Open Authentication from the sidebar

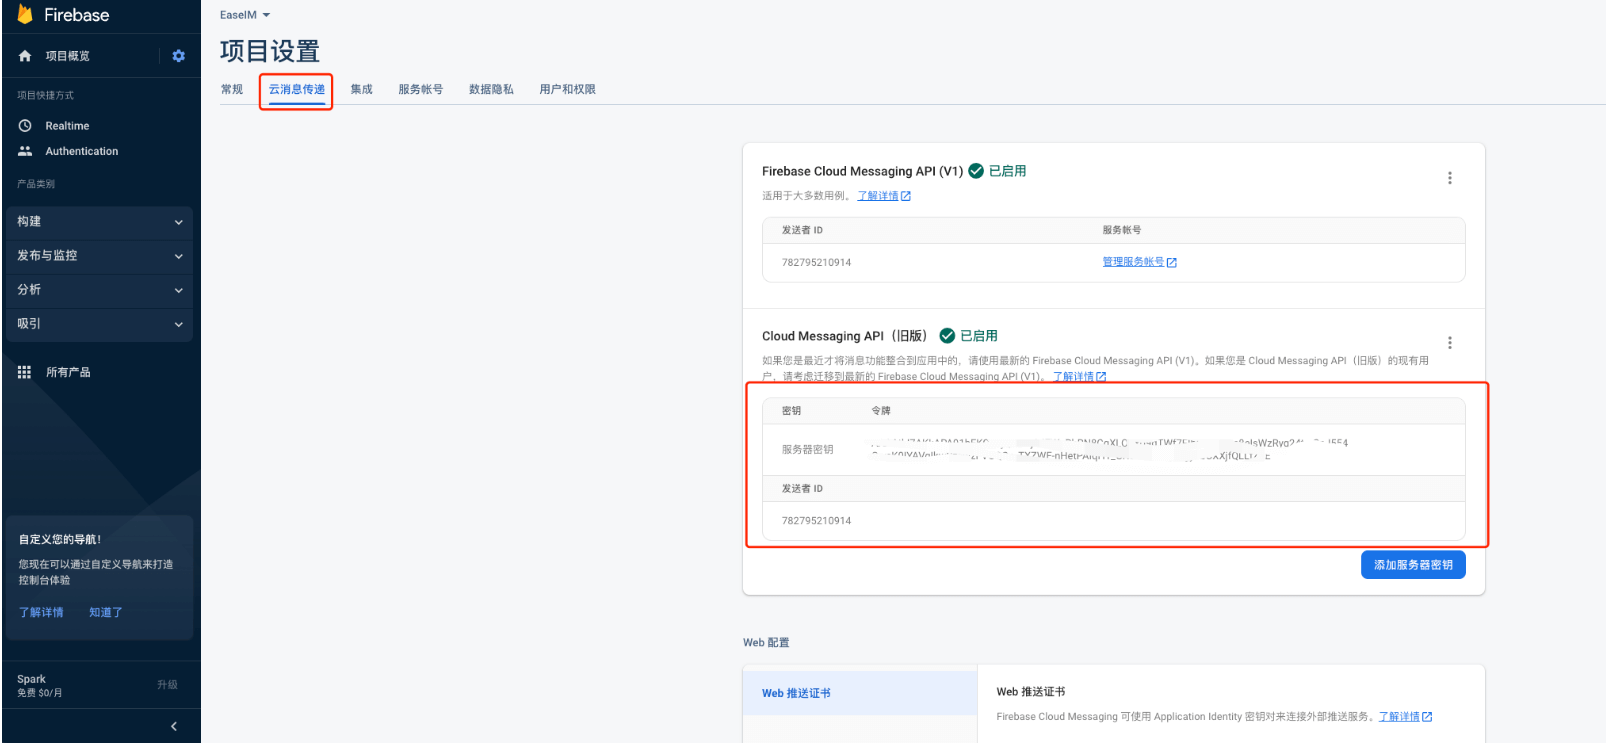click(81, 151)
